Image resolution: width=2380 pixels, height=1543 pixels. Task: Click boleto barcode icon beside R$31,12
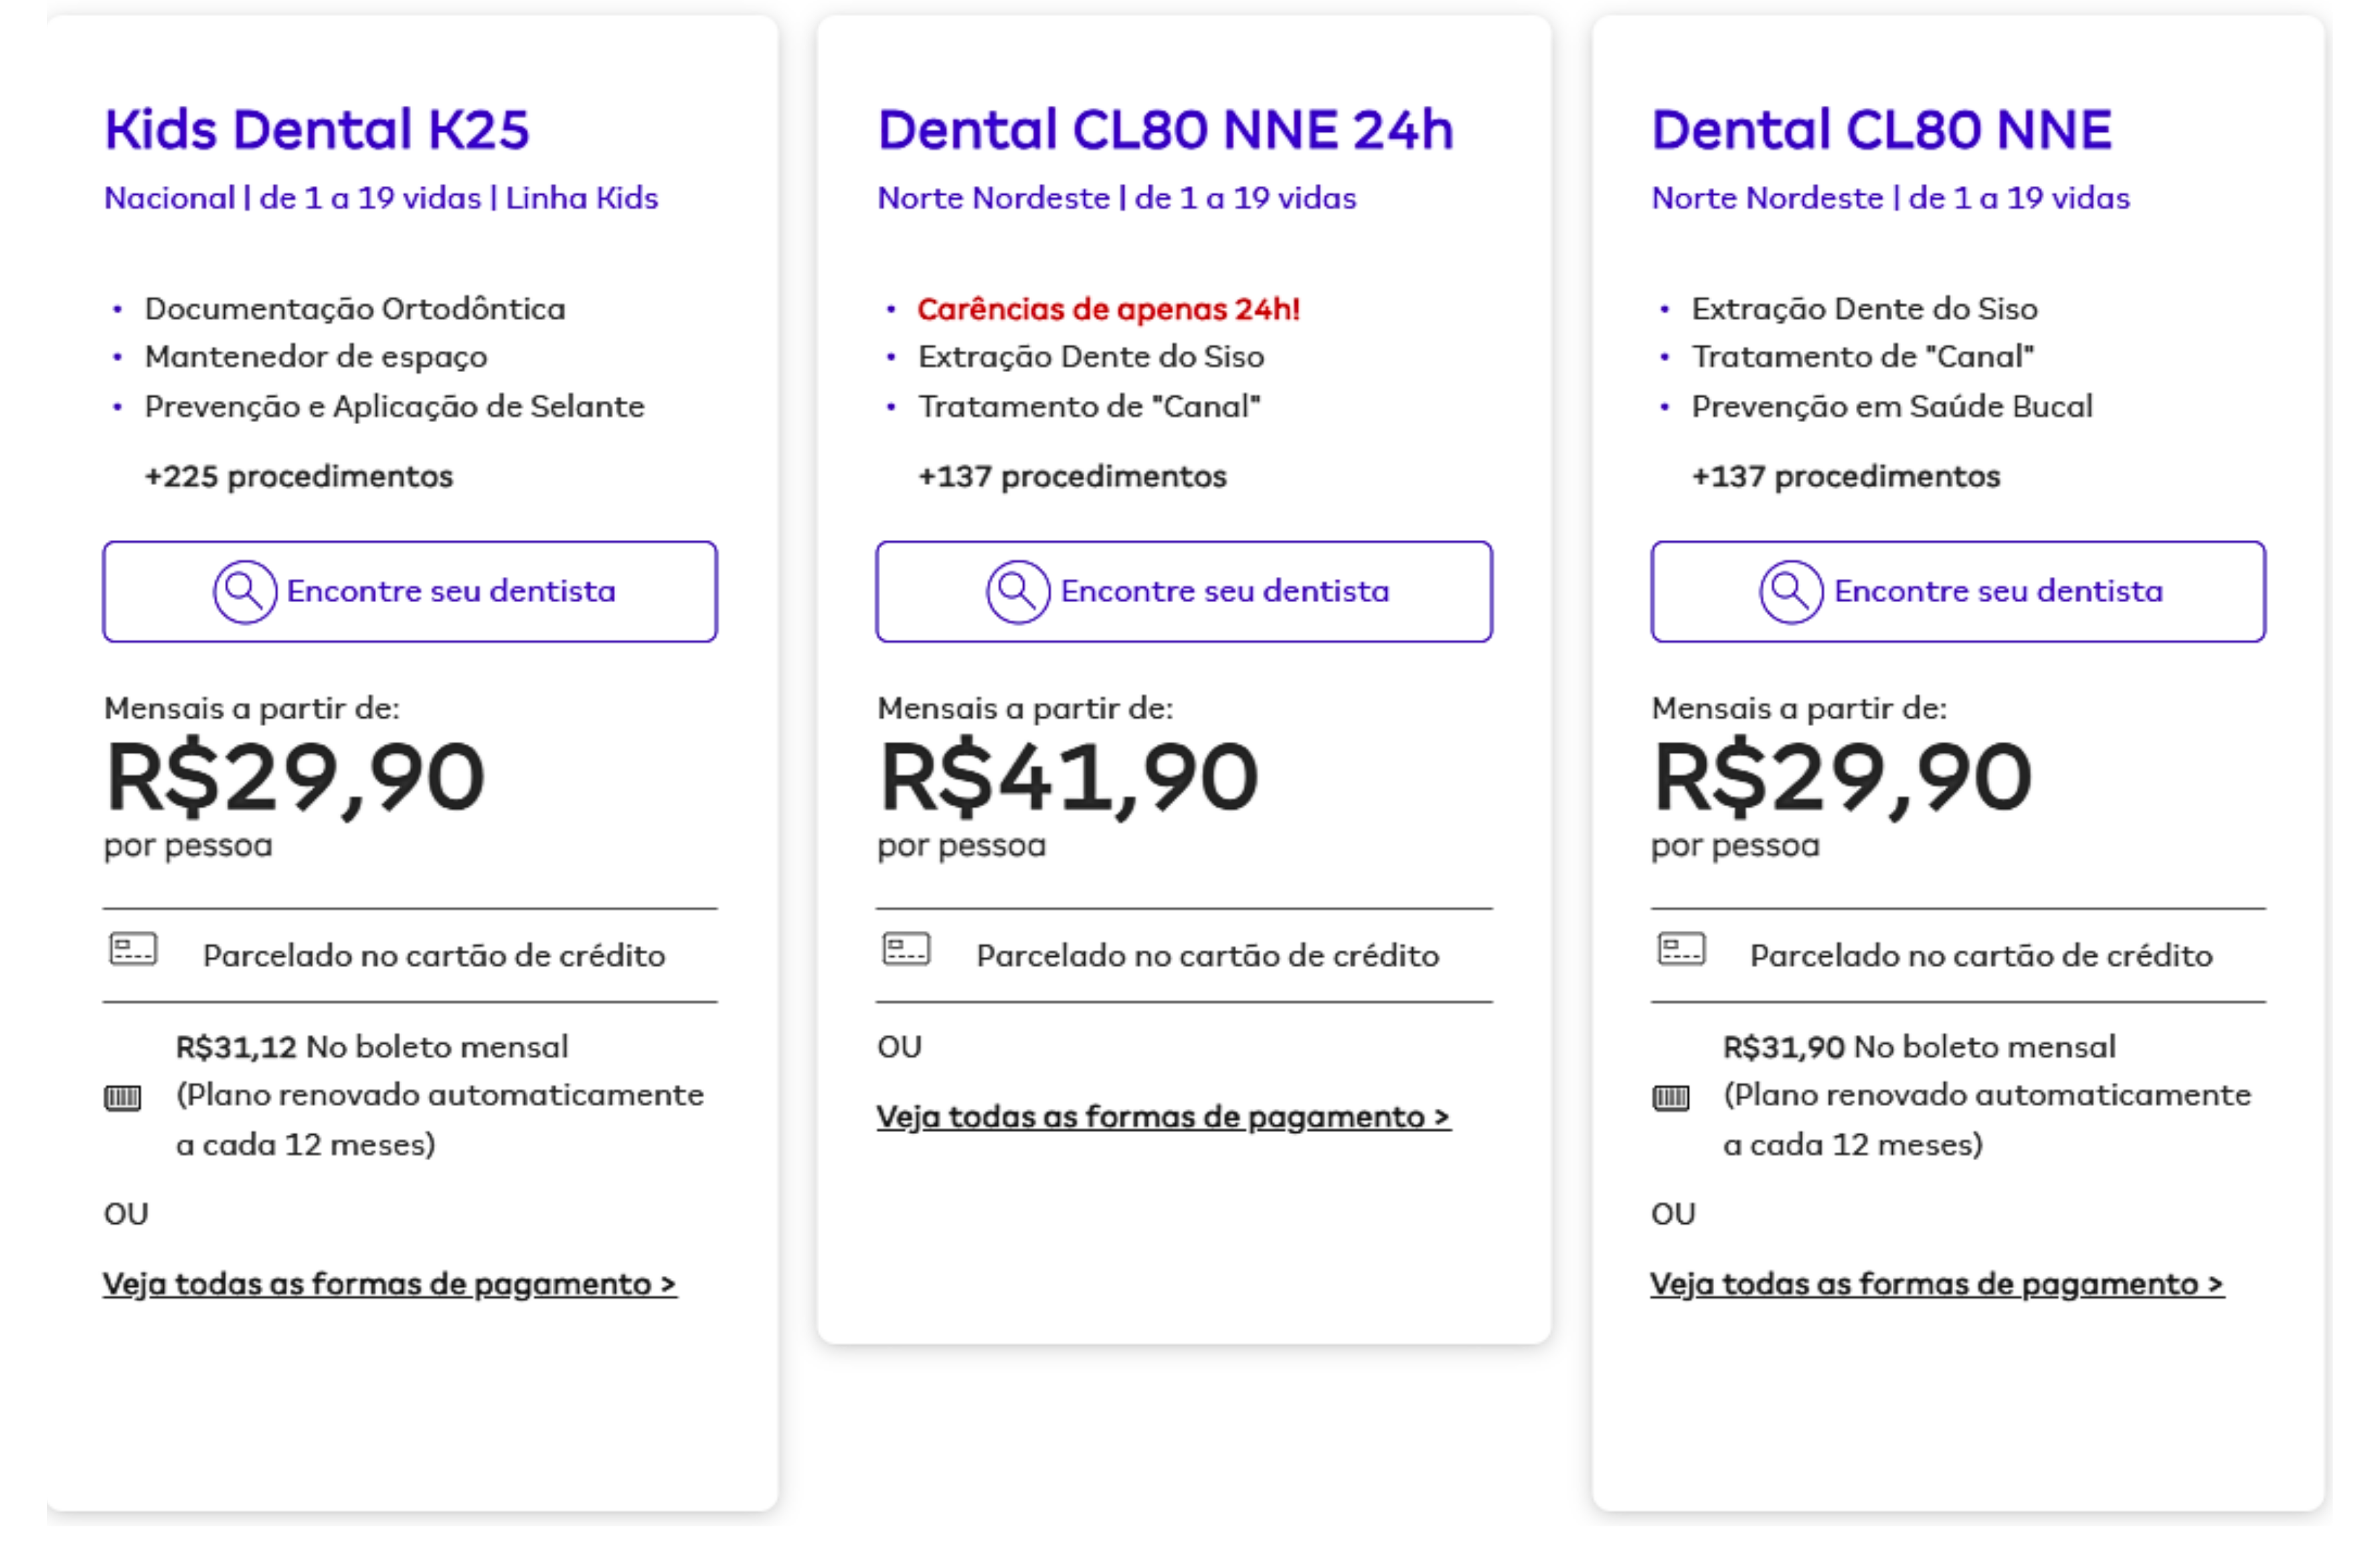click(123, 1098)
